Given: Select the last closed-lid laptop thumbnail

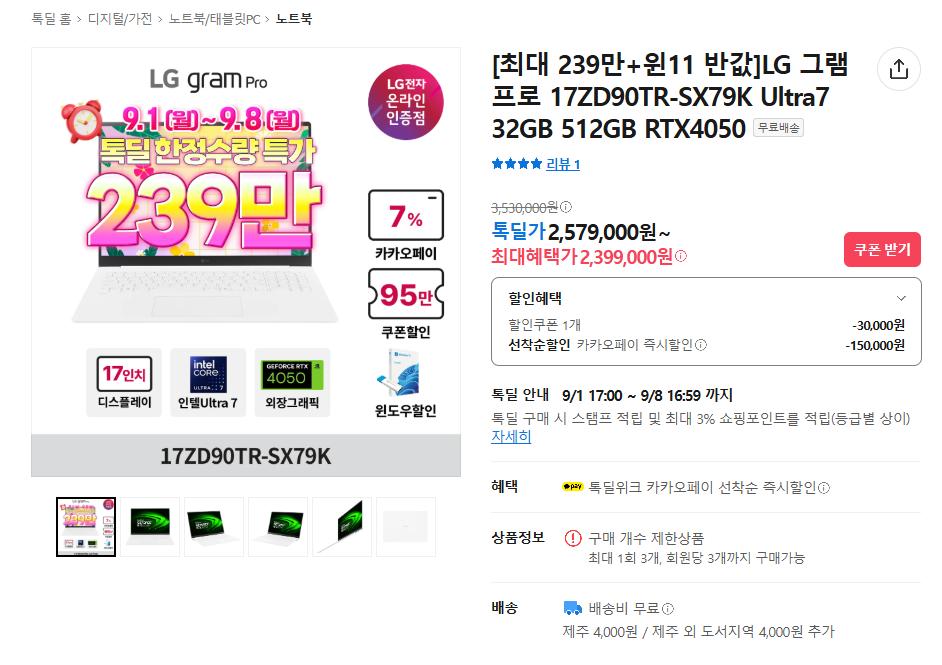Looking at the screenshot, I should [406, 527].
